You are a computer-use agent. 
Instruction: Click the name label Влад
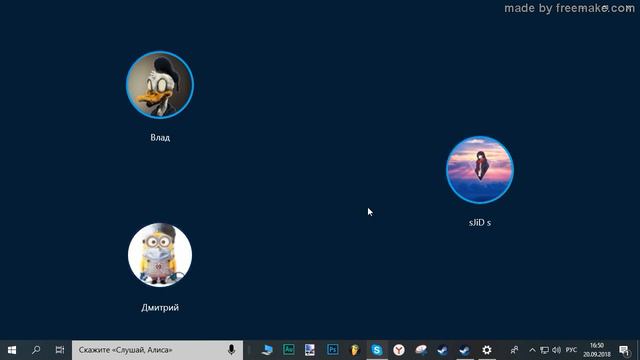tap(160, 138)
